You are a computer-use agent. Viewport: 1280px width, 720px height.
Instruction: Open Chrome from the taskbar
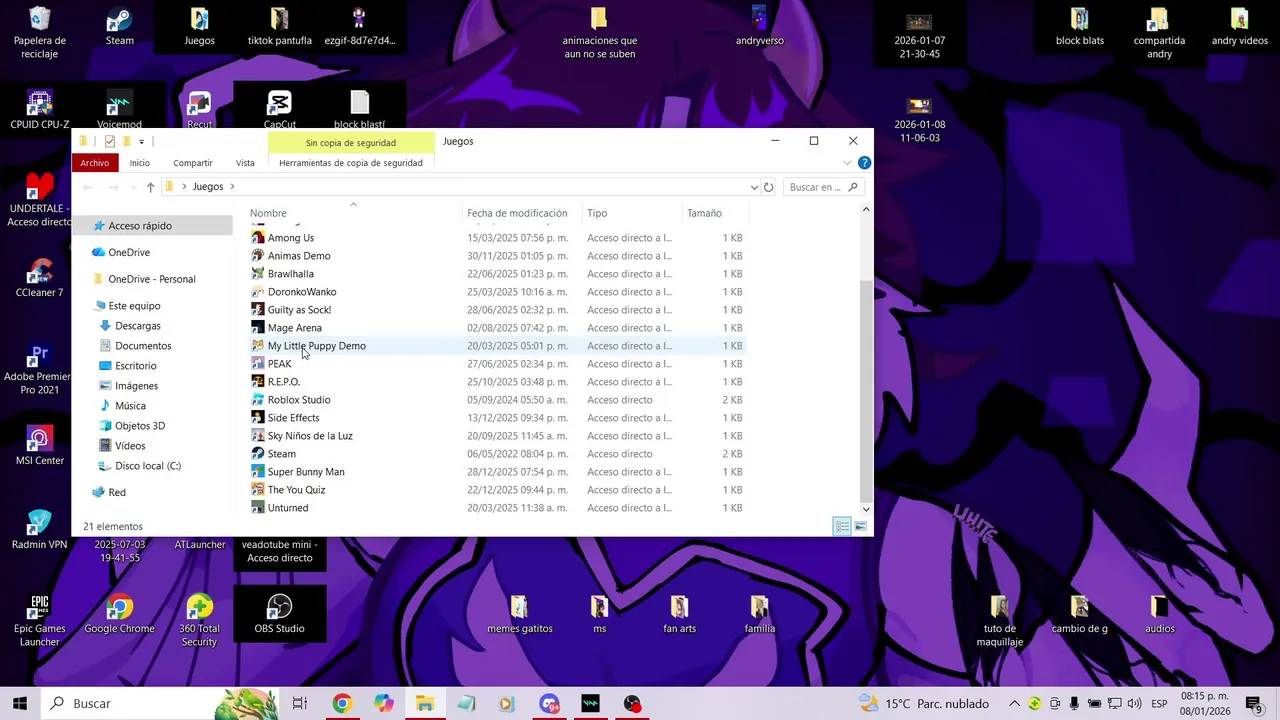pos(342,704)
